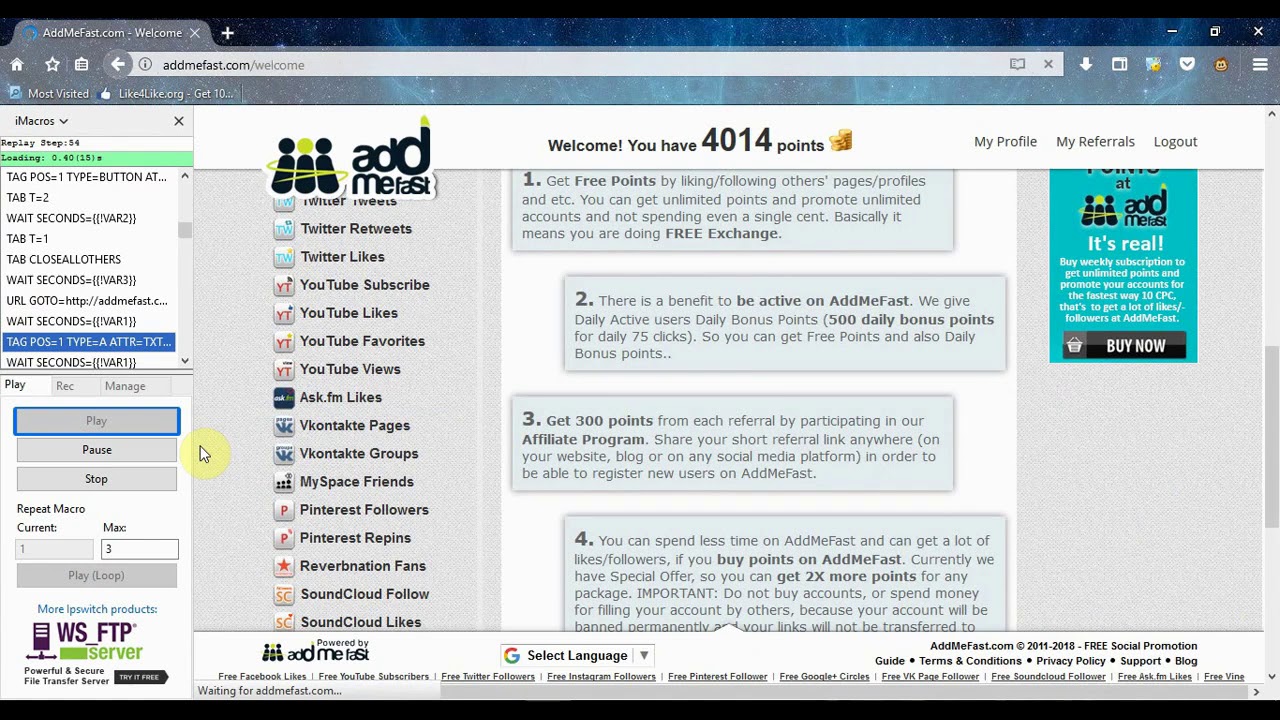Open Pinterest Repins menu link
The width and height of the screenshot is (1280, 720).
click(355, 538)
